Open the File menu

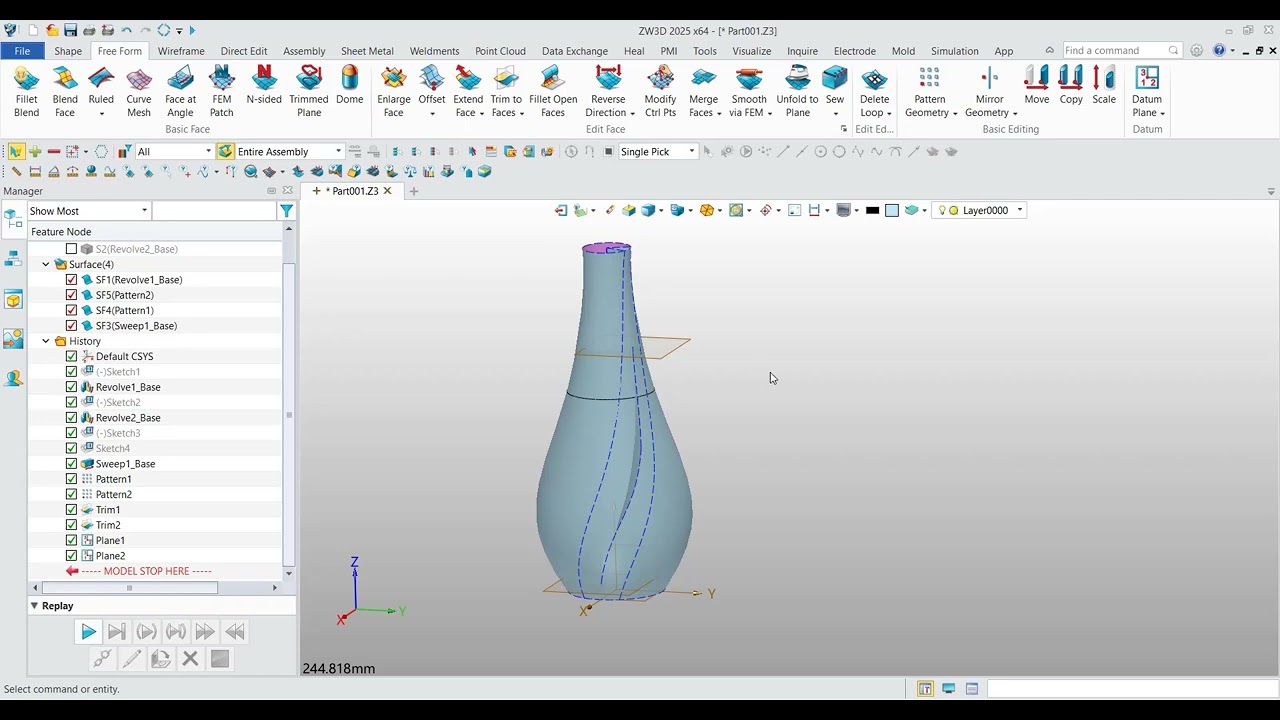click(22, 51)
